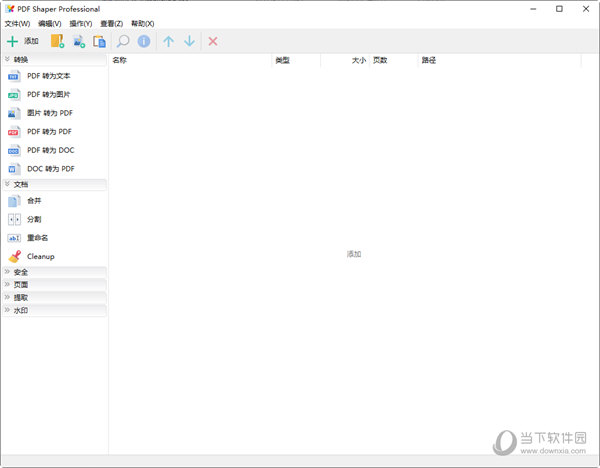Sort by the 页数 column header
600x468 pixels.
tap(380, 60)
